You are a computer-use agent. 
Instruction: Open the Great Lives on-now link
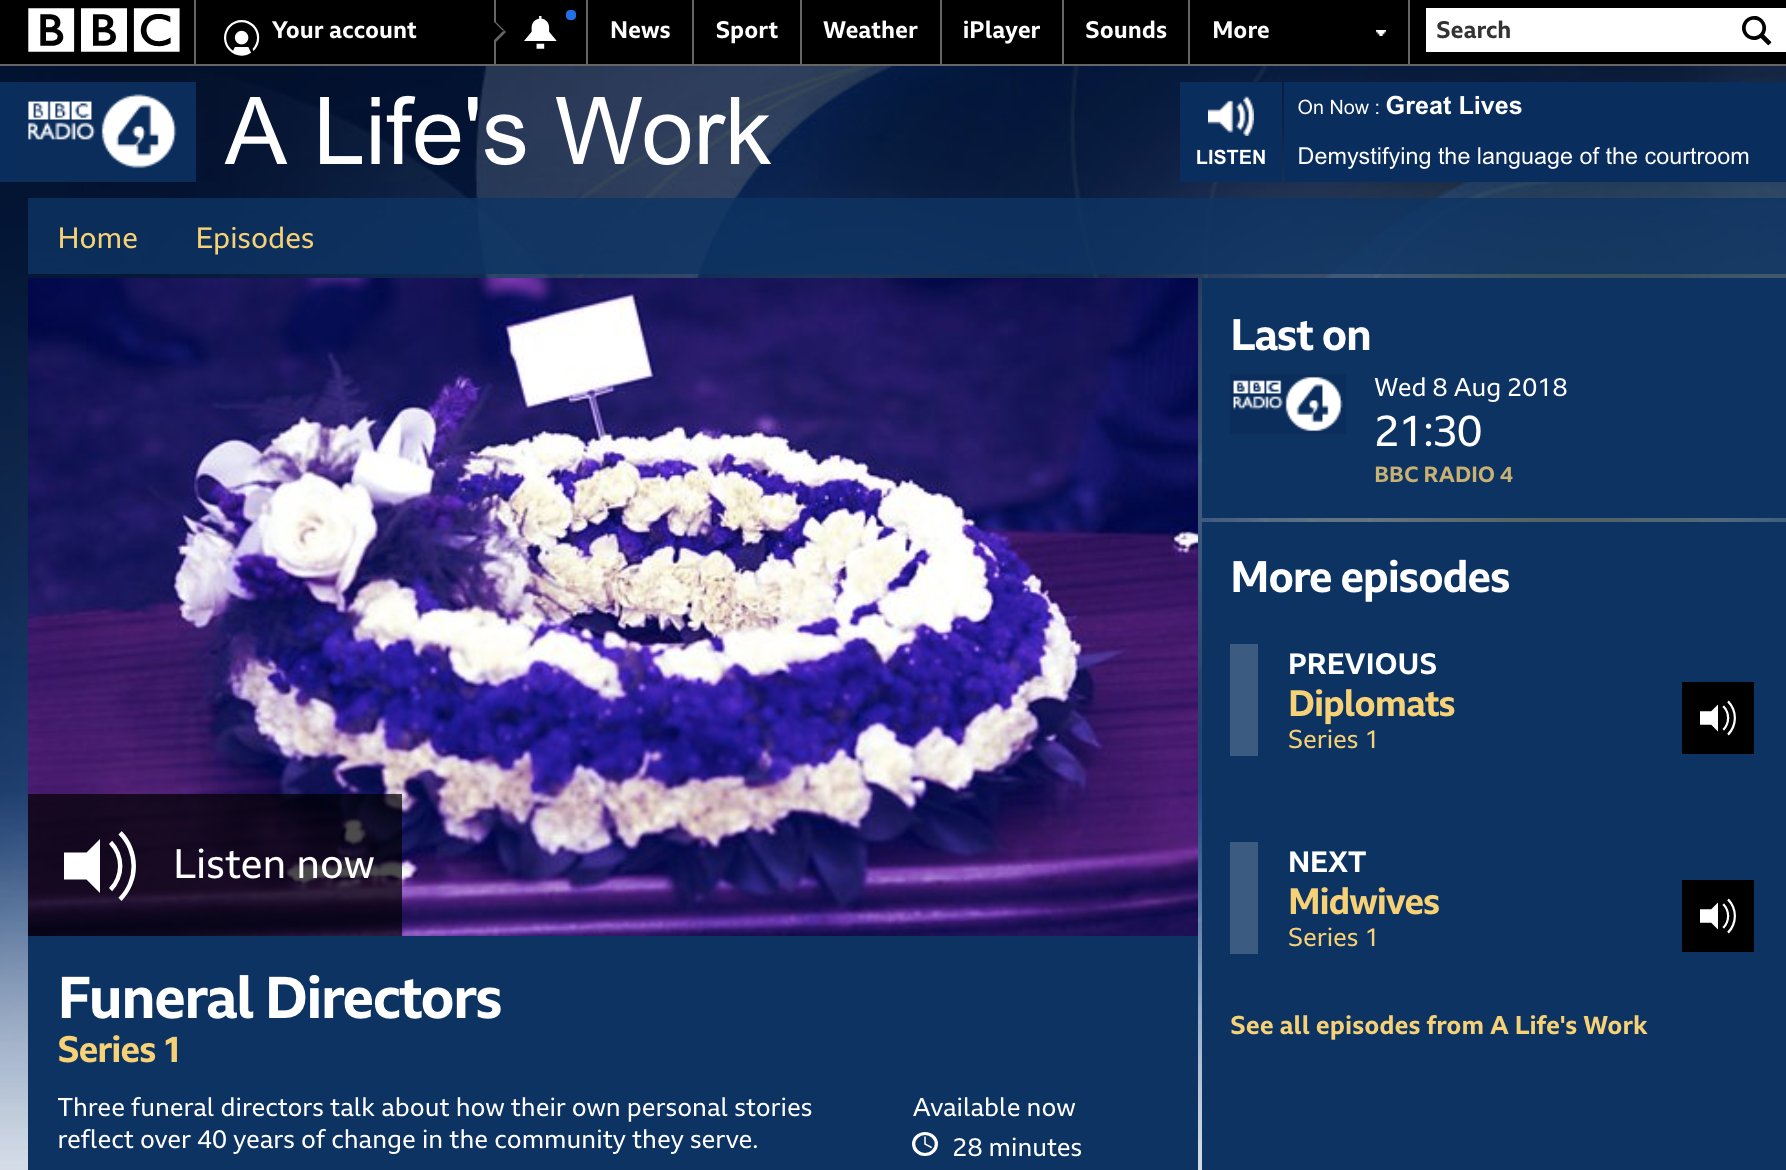coord(1454,106)
